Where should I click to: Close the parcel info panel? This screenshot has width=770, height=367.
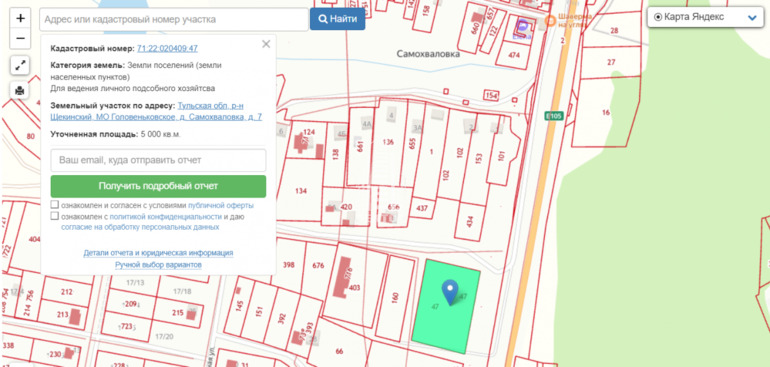pyautogui.click(x=266, y=44)
